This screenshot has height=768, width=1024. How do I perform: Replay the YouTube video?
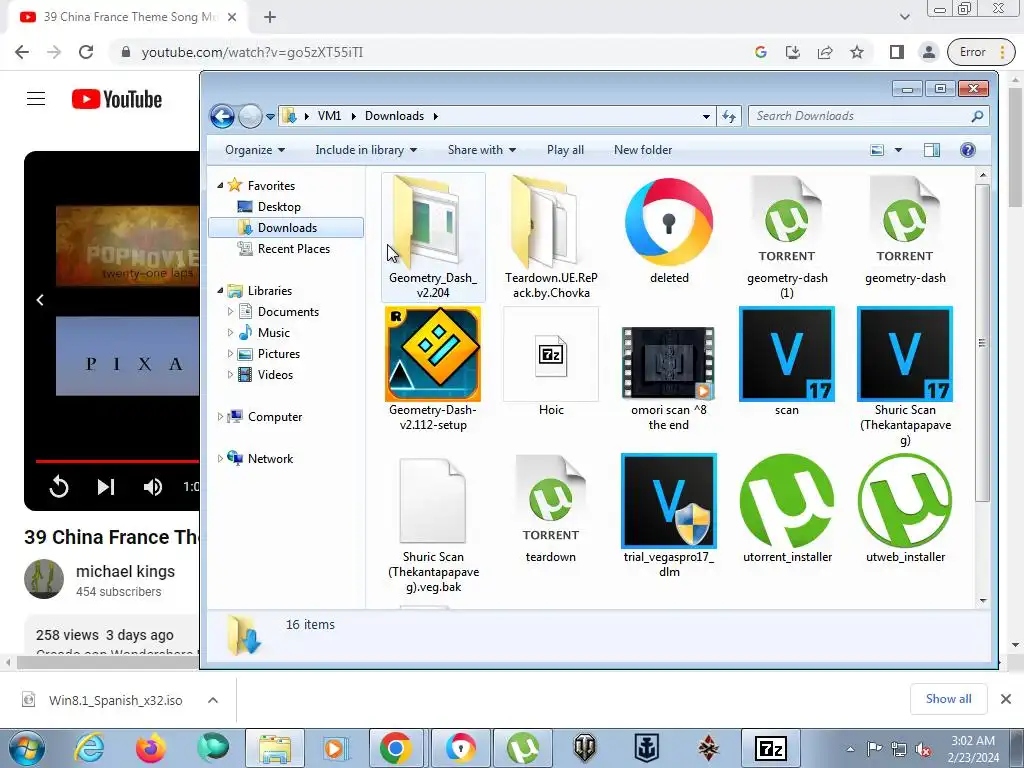59,487
